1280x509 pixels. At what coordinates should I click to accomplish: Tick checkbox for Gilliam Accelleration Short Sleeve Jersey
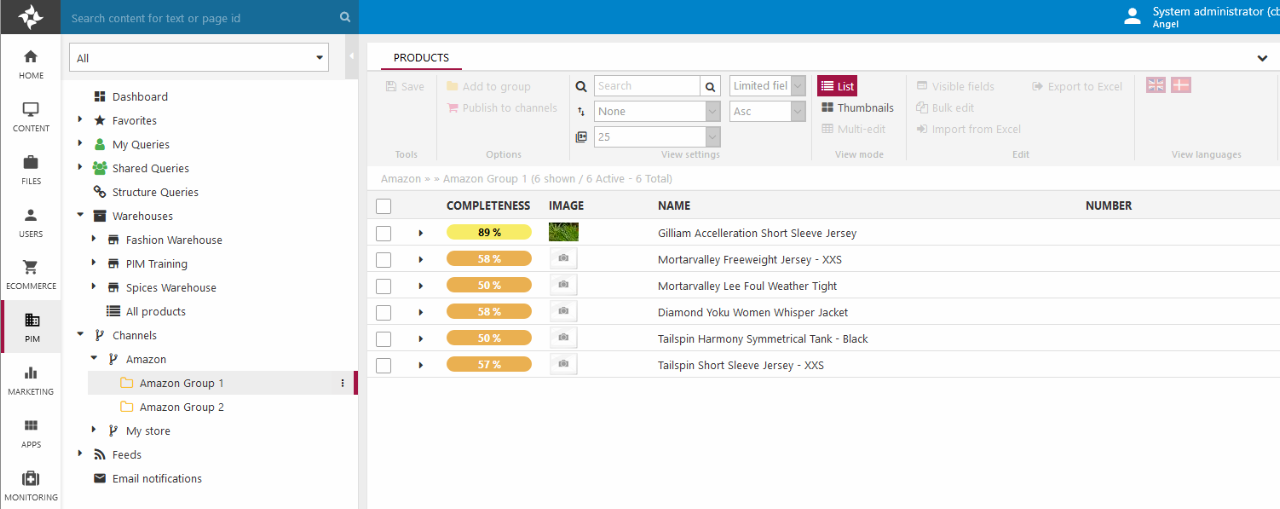point(383,233)
